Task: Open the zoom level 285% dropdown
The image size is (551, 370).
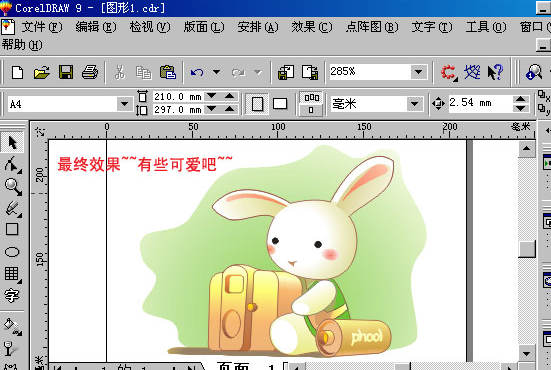Action: point(419,72)
